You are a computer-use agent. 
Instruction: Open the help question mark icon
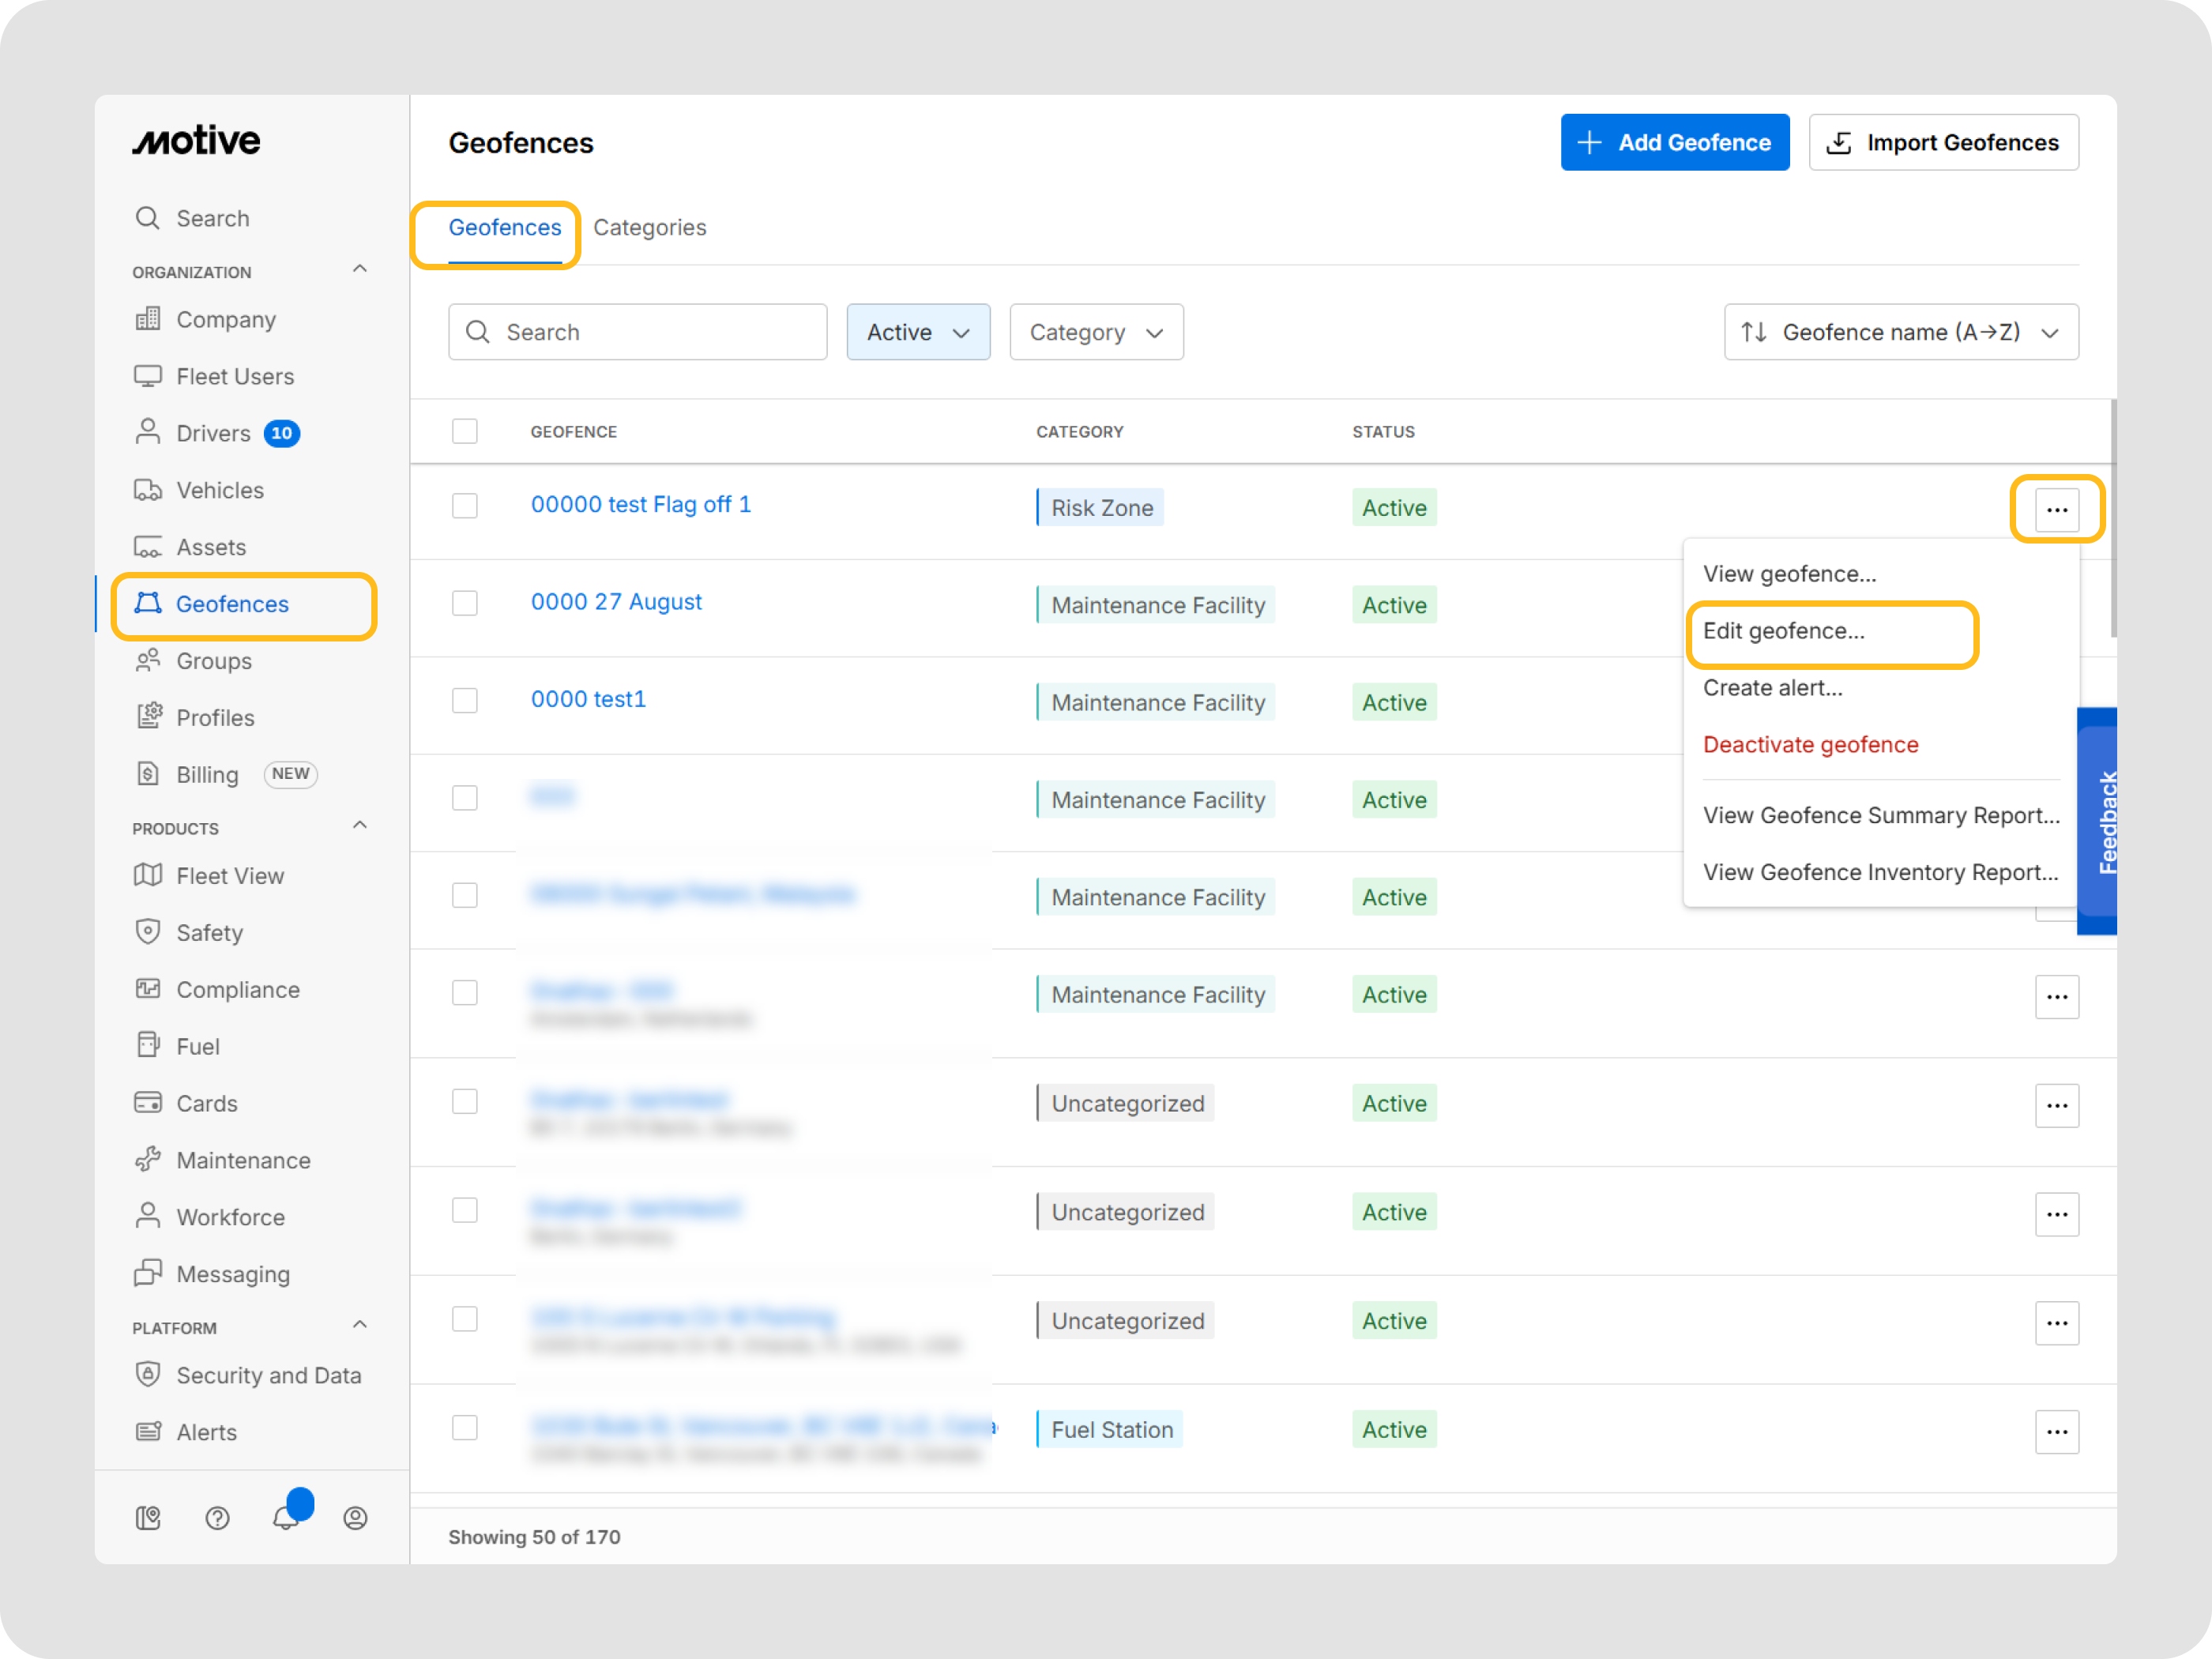(218, 1518)
